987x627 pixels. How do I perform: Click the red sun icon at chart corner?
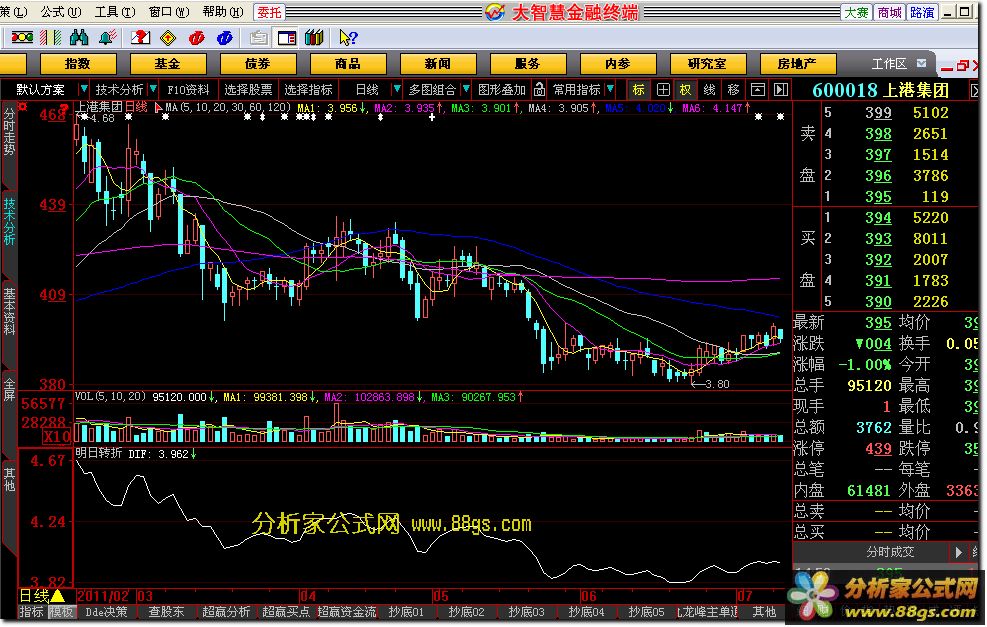(23, 106)
